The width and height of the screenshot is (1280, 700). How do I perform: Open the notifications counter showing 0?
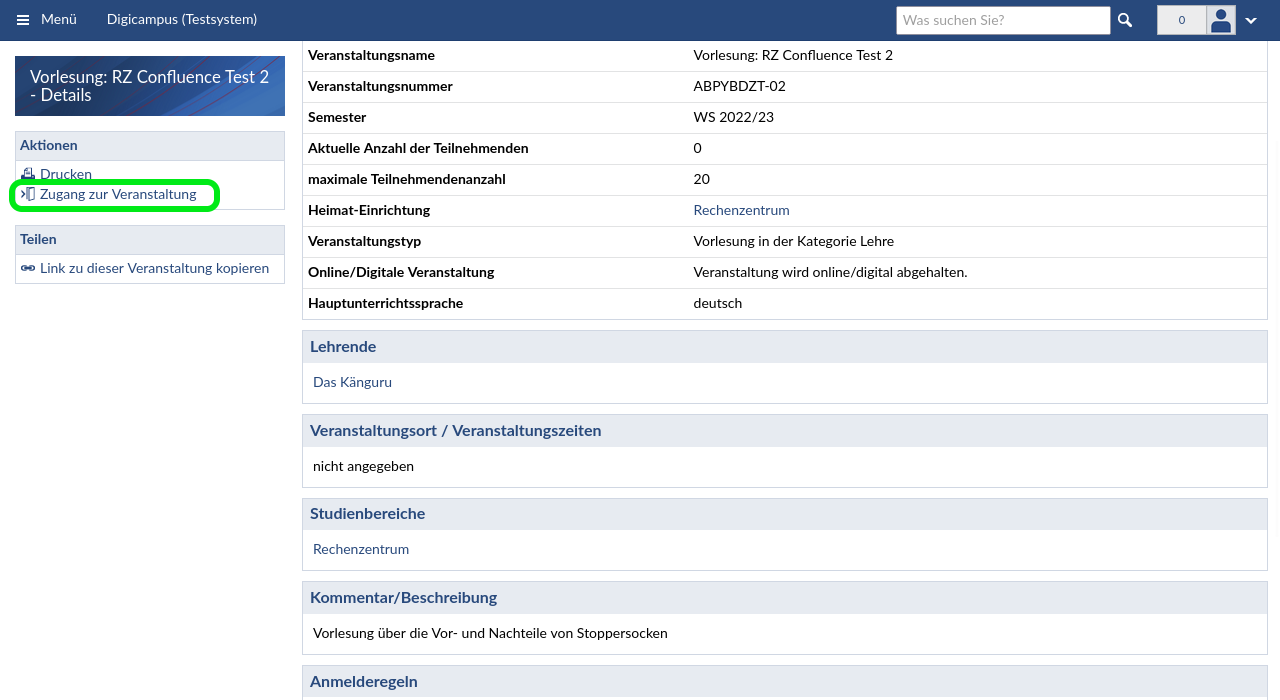[x=1181, y=20]
